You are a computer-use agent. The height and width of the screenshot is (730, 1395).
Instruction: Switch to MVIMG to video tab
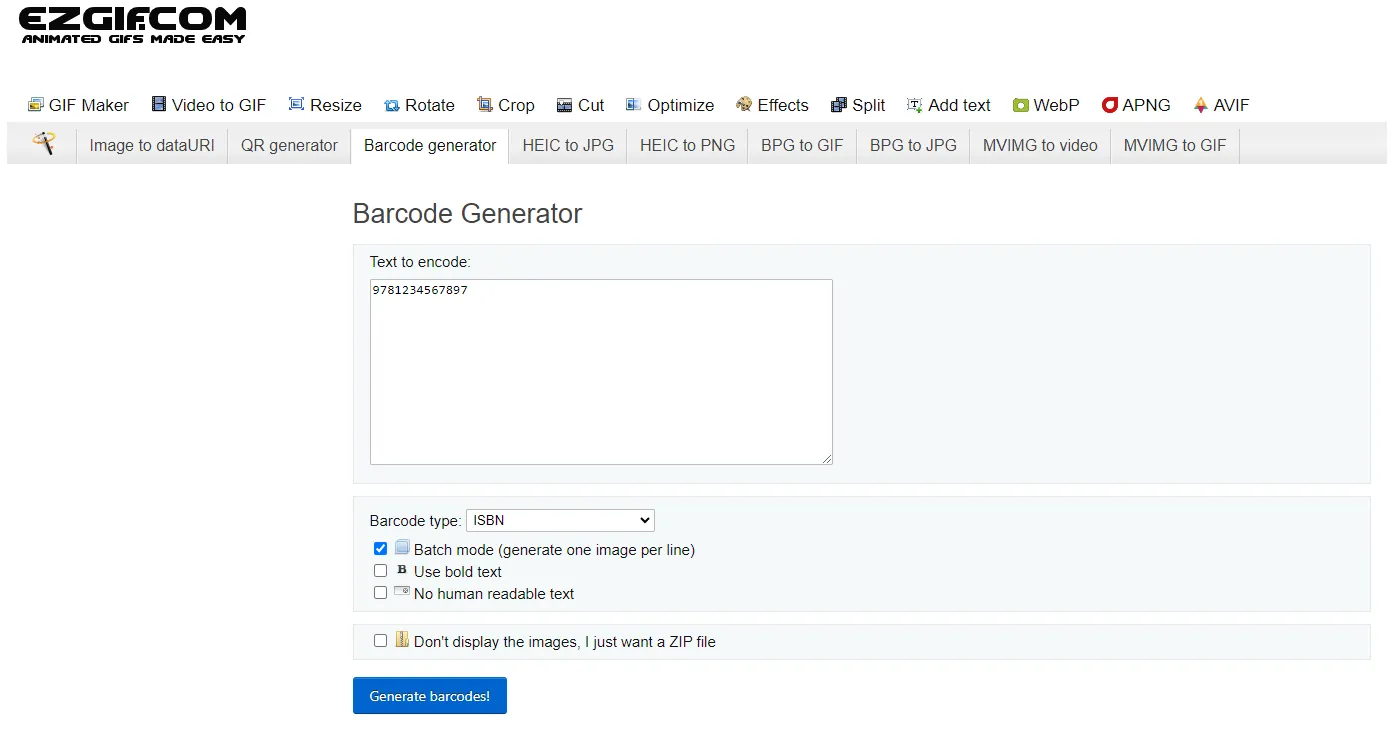pyautogui.click(x=1040, y=145)
